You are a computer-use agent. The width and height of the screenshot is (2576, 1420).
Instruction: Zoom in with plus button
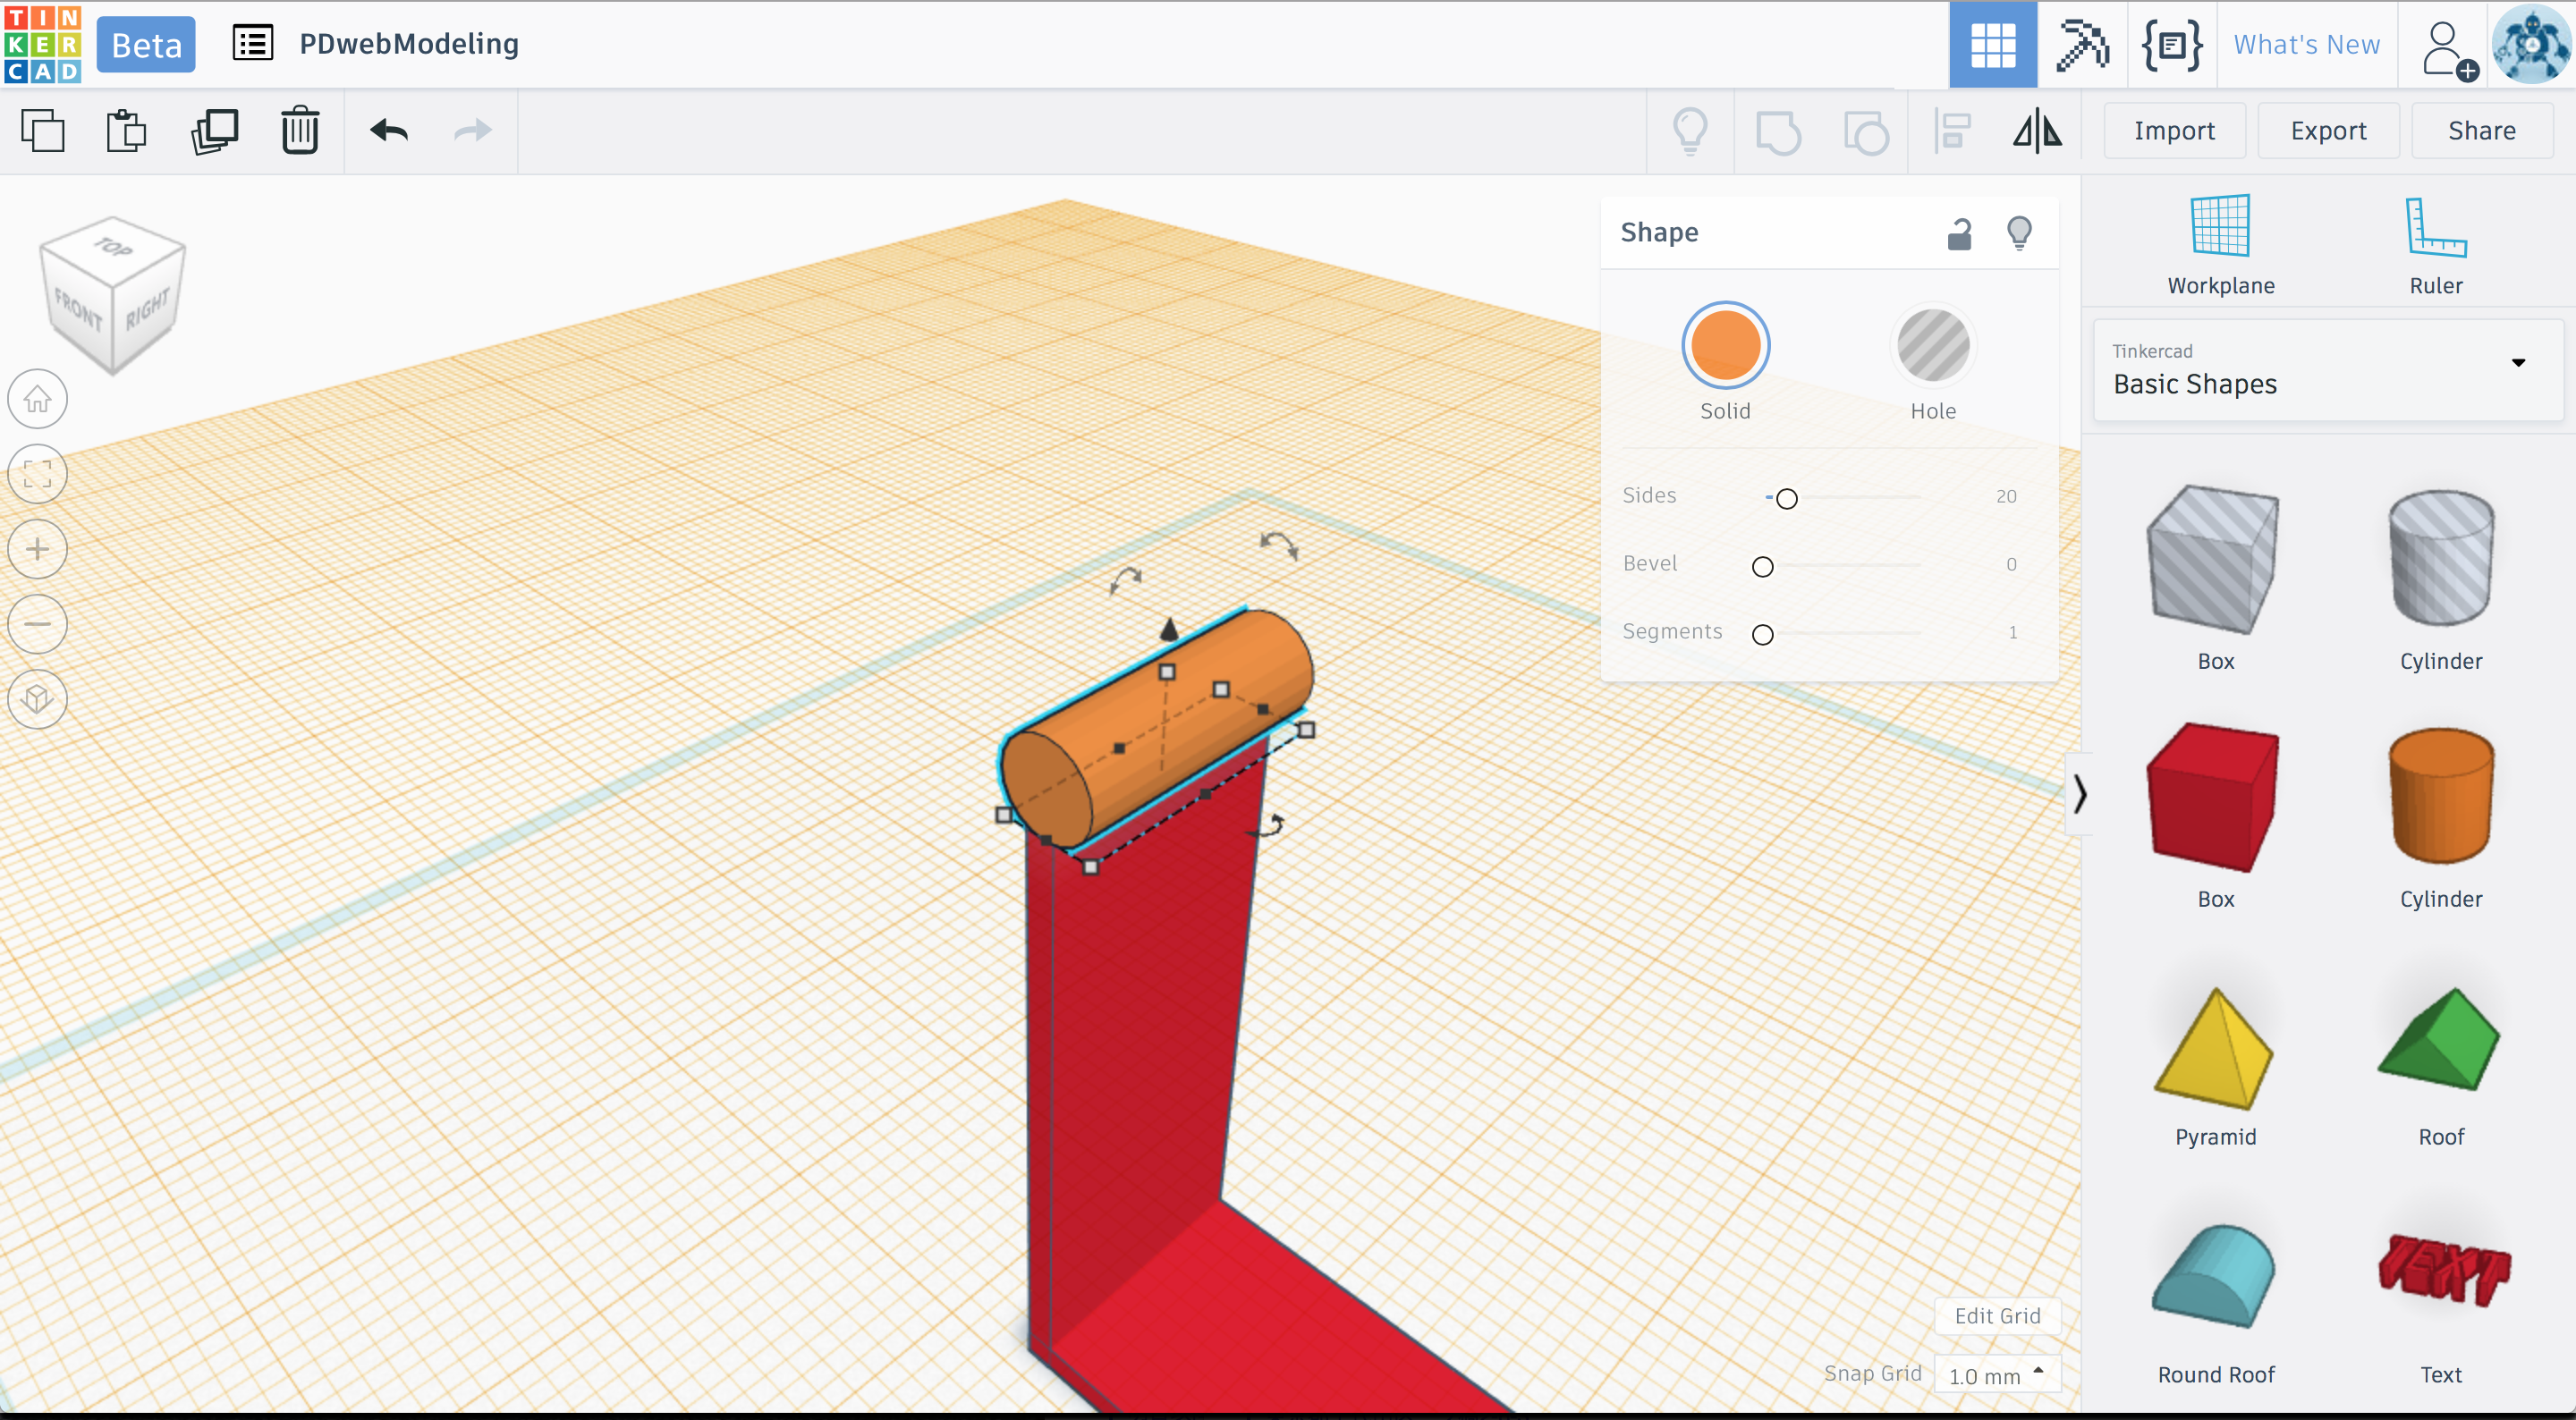38,549
